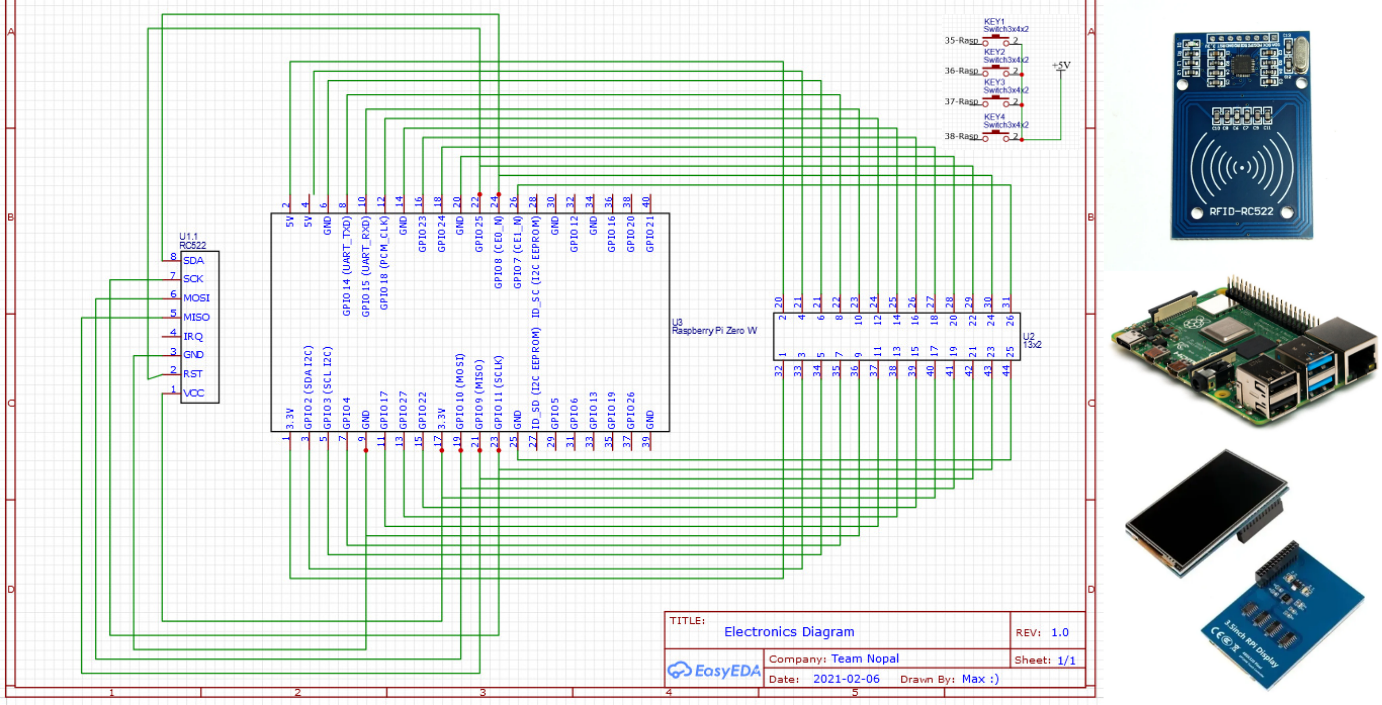Click the GPIO17 pin label

tap(384, 410)
